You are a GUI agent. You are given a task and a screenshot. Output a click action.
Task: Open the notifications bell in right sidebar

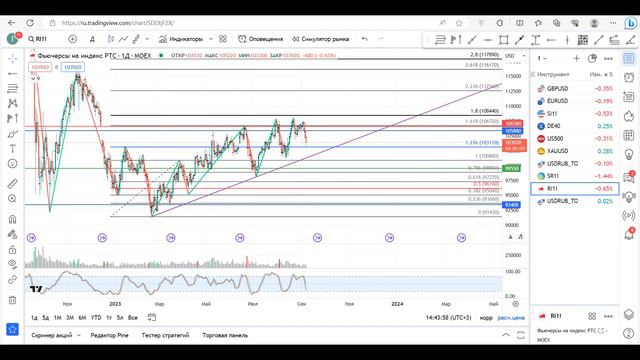click(x=629, y=234)
